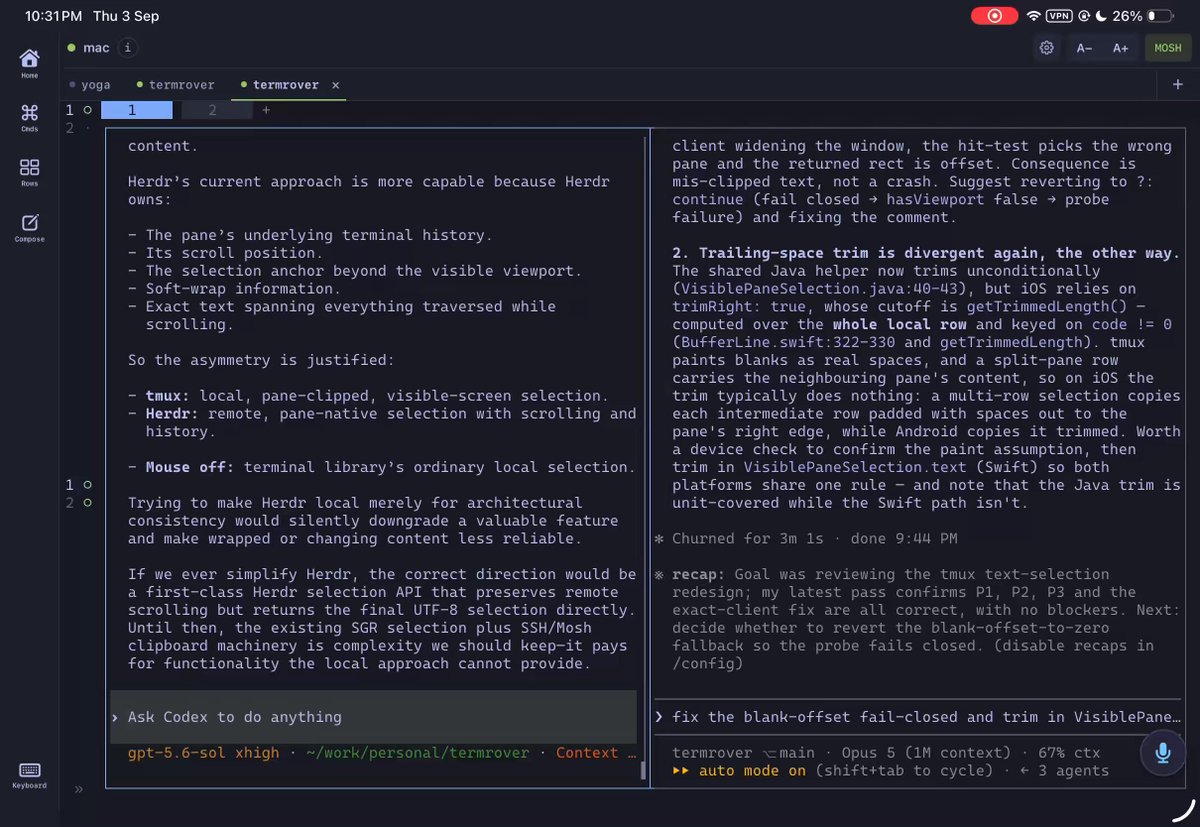Click the left pane scrollbar indicator
1200x827 pixels.
(x=643, y=771)
